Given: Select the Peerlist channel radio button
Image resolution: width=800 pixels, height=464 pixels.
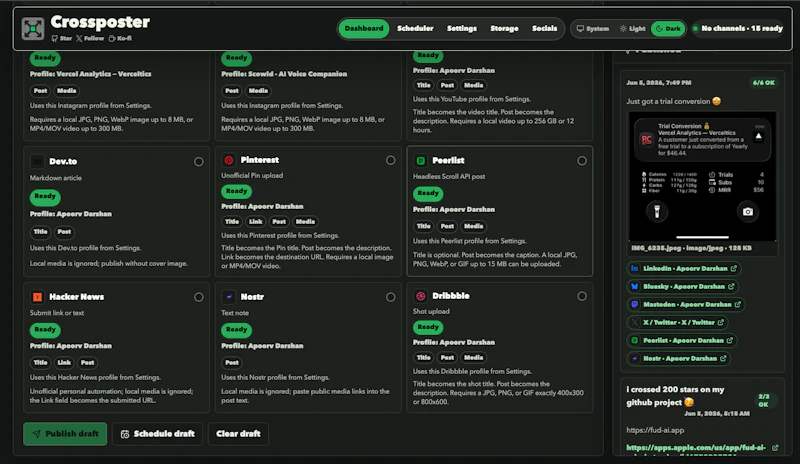Looking at the screenshot, I should pos(582,161).
